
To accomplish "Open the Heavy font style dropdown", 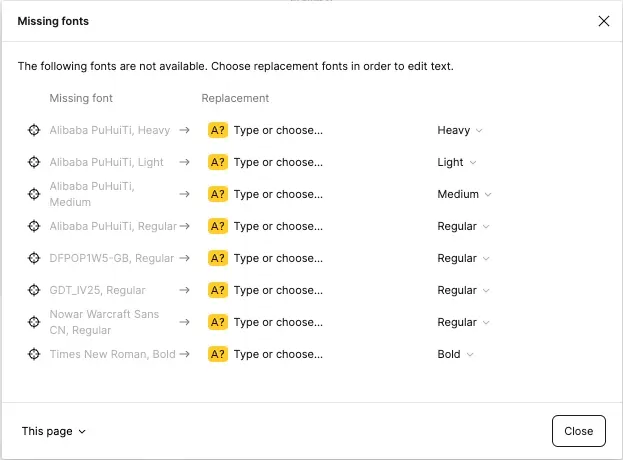I will [460, 130].
